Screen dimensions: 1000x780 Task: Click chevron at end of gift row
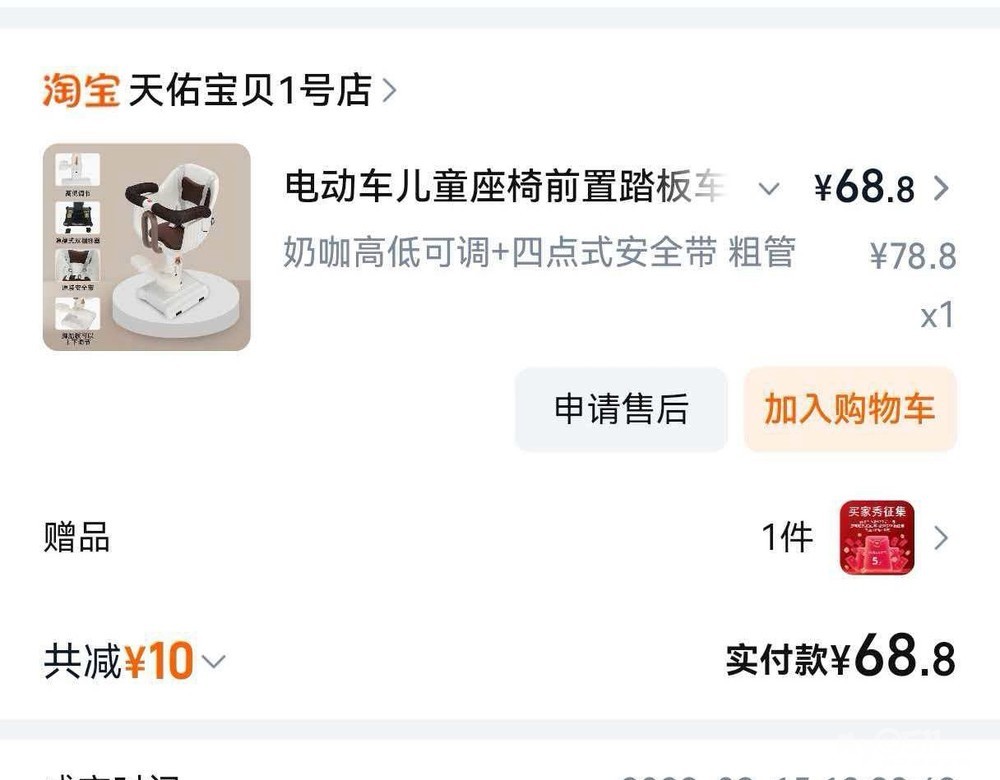[x=941, y=538]
